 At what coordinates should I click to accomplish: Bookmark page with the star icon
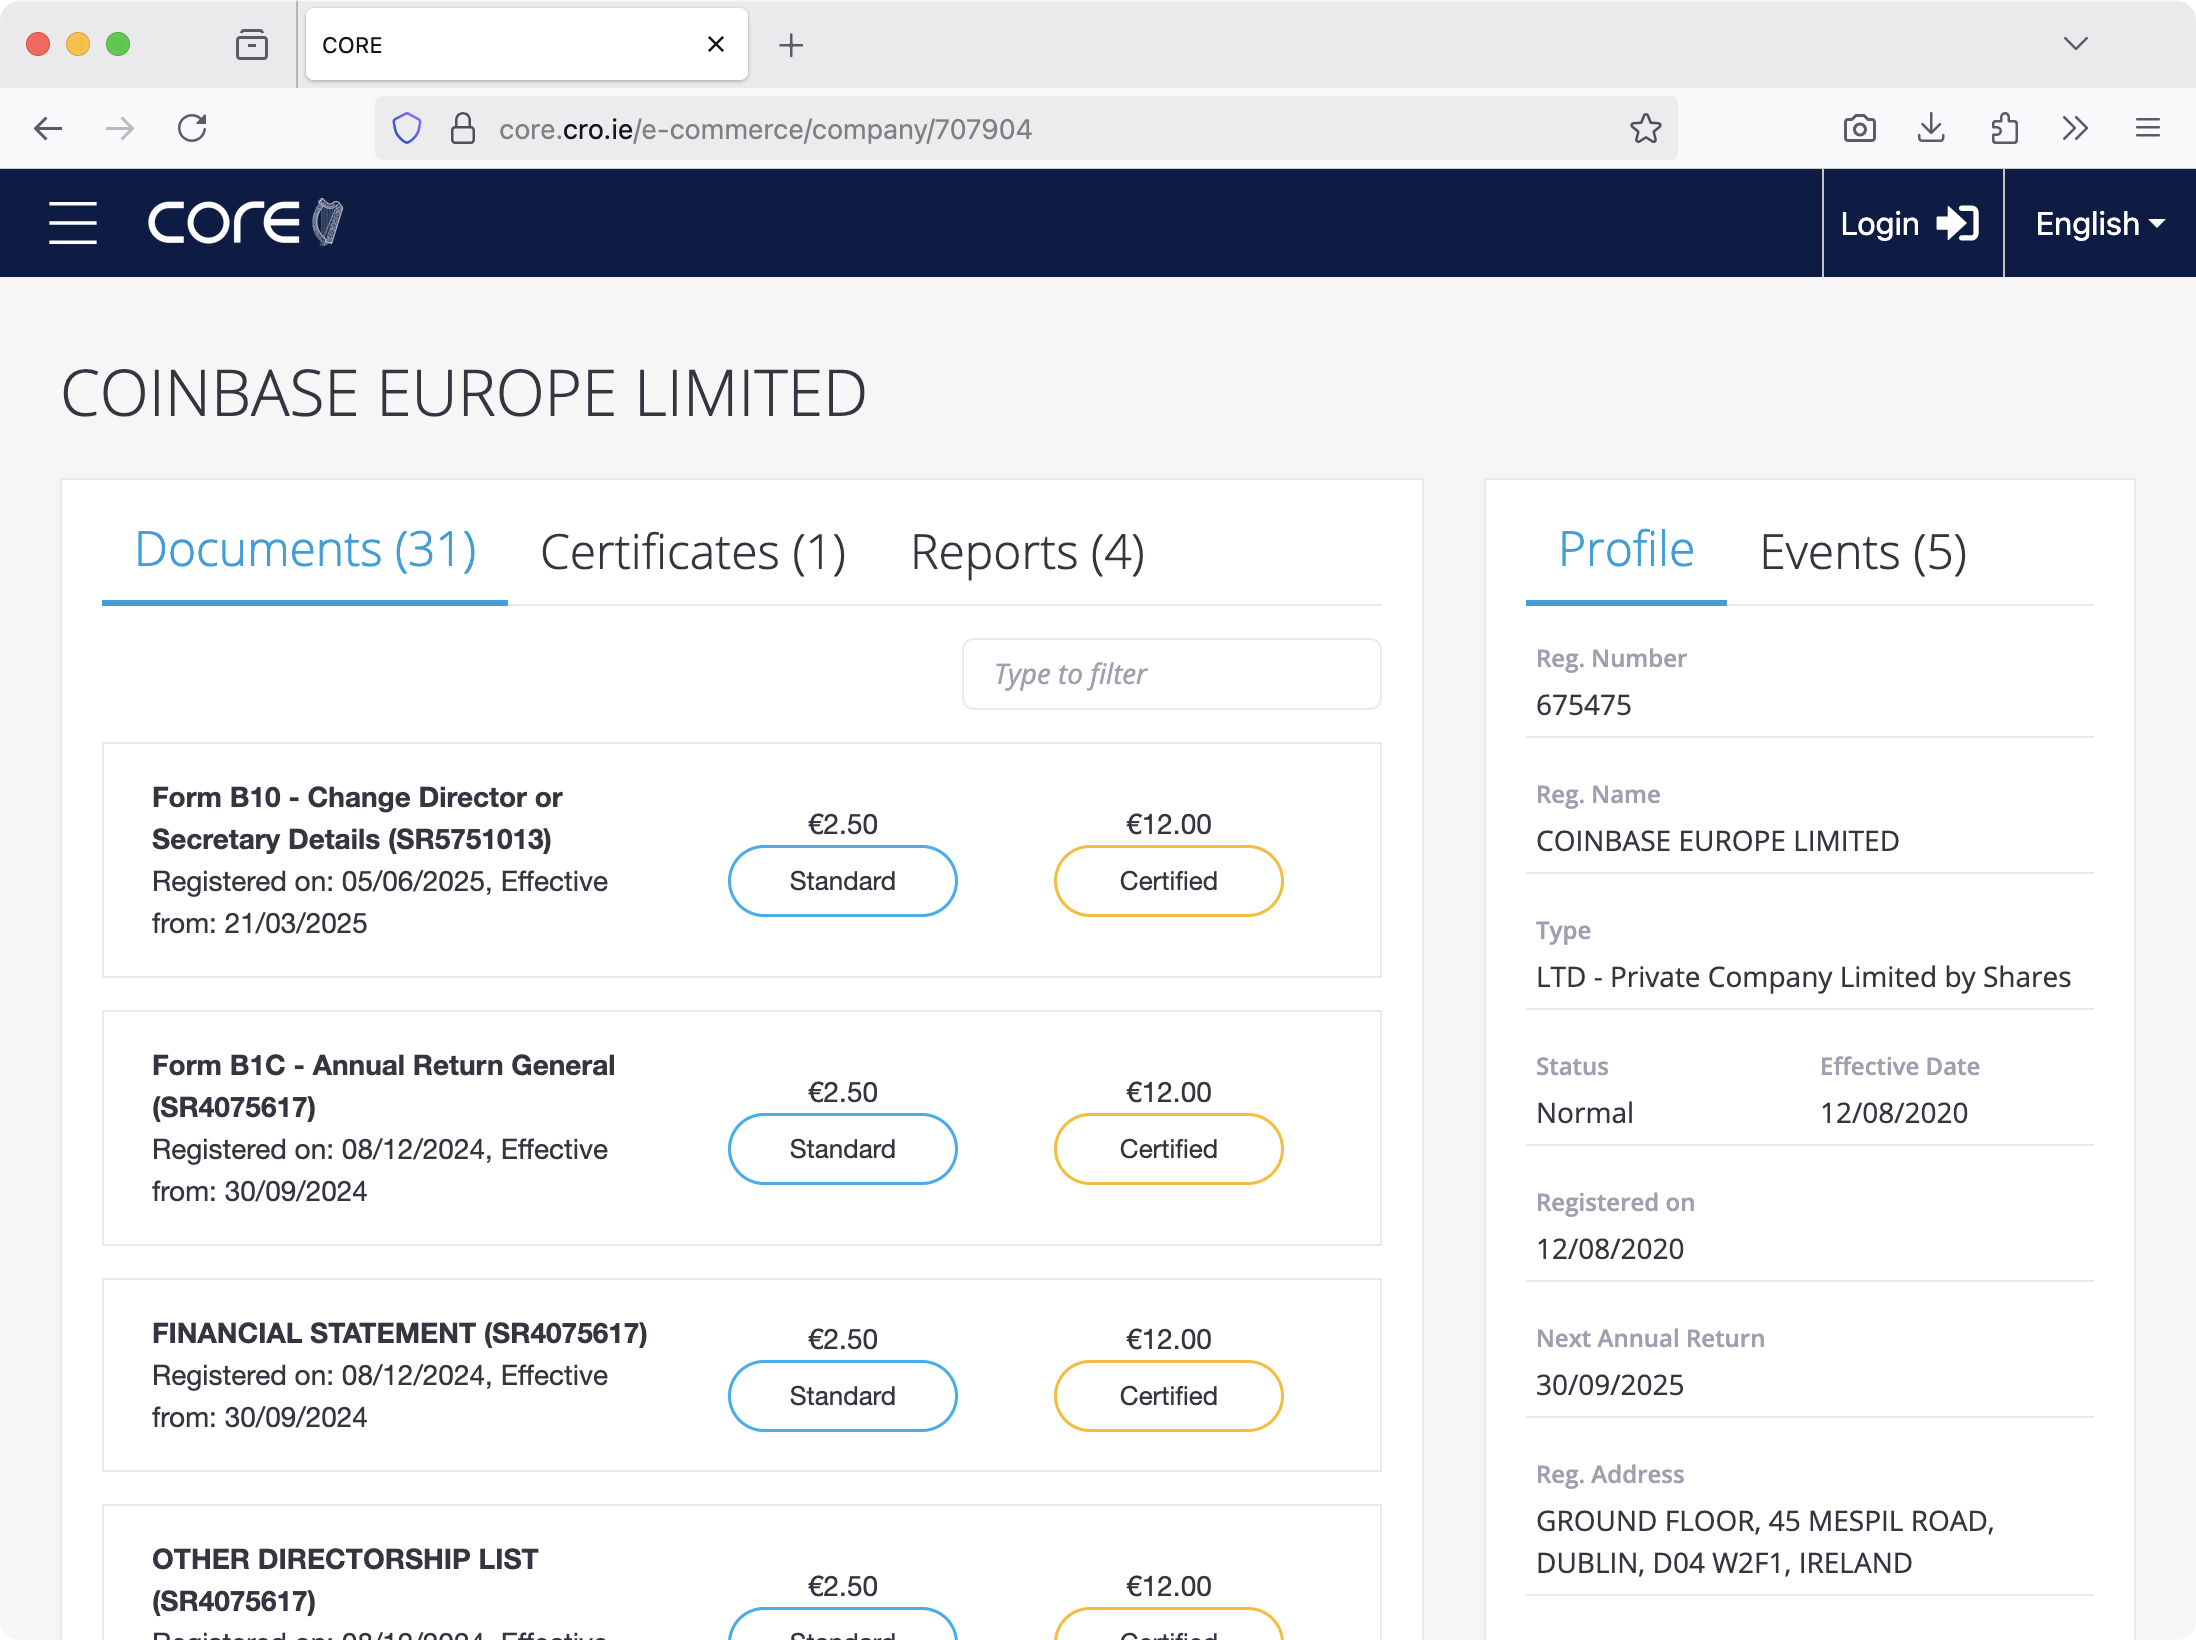1645,129
